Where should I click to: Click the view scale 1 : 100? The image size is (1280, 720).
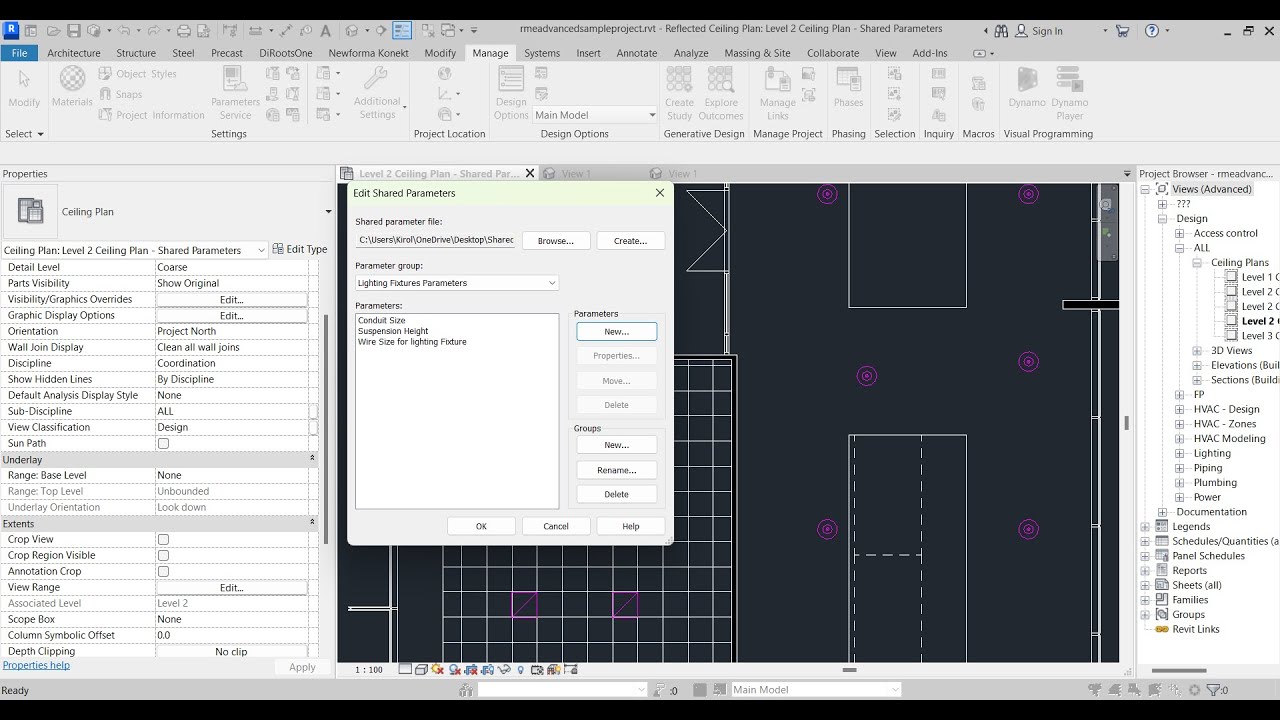[x=369, y=670]
